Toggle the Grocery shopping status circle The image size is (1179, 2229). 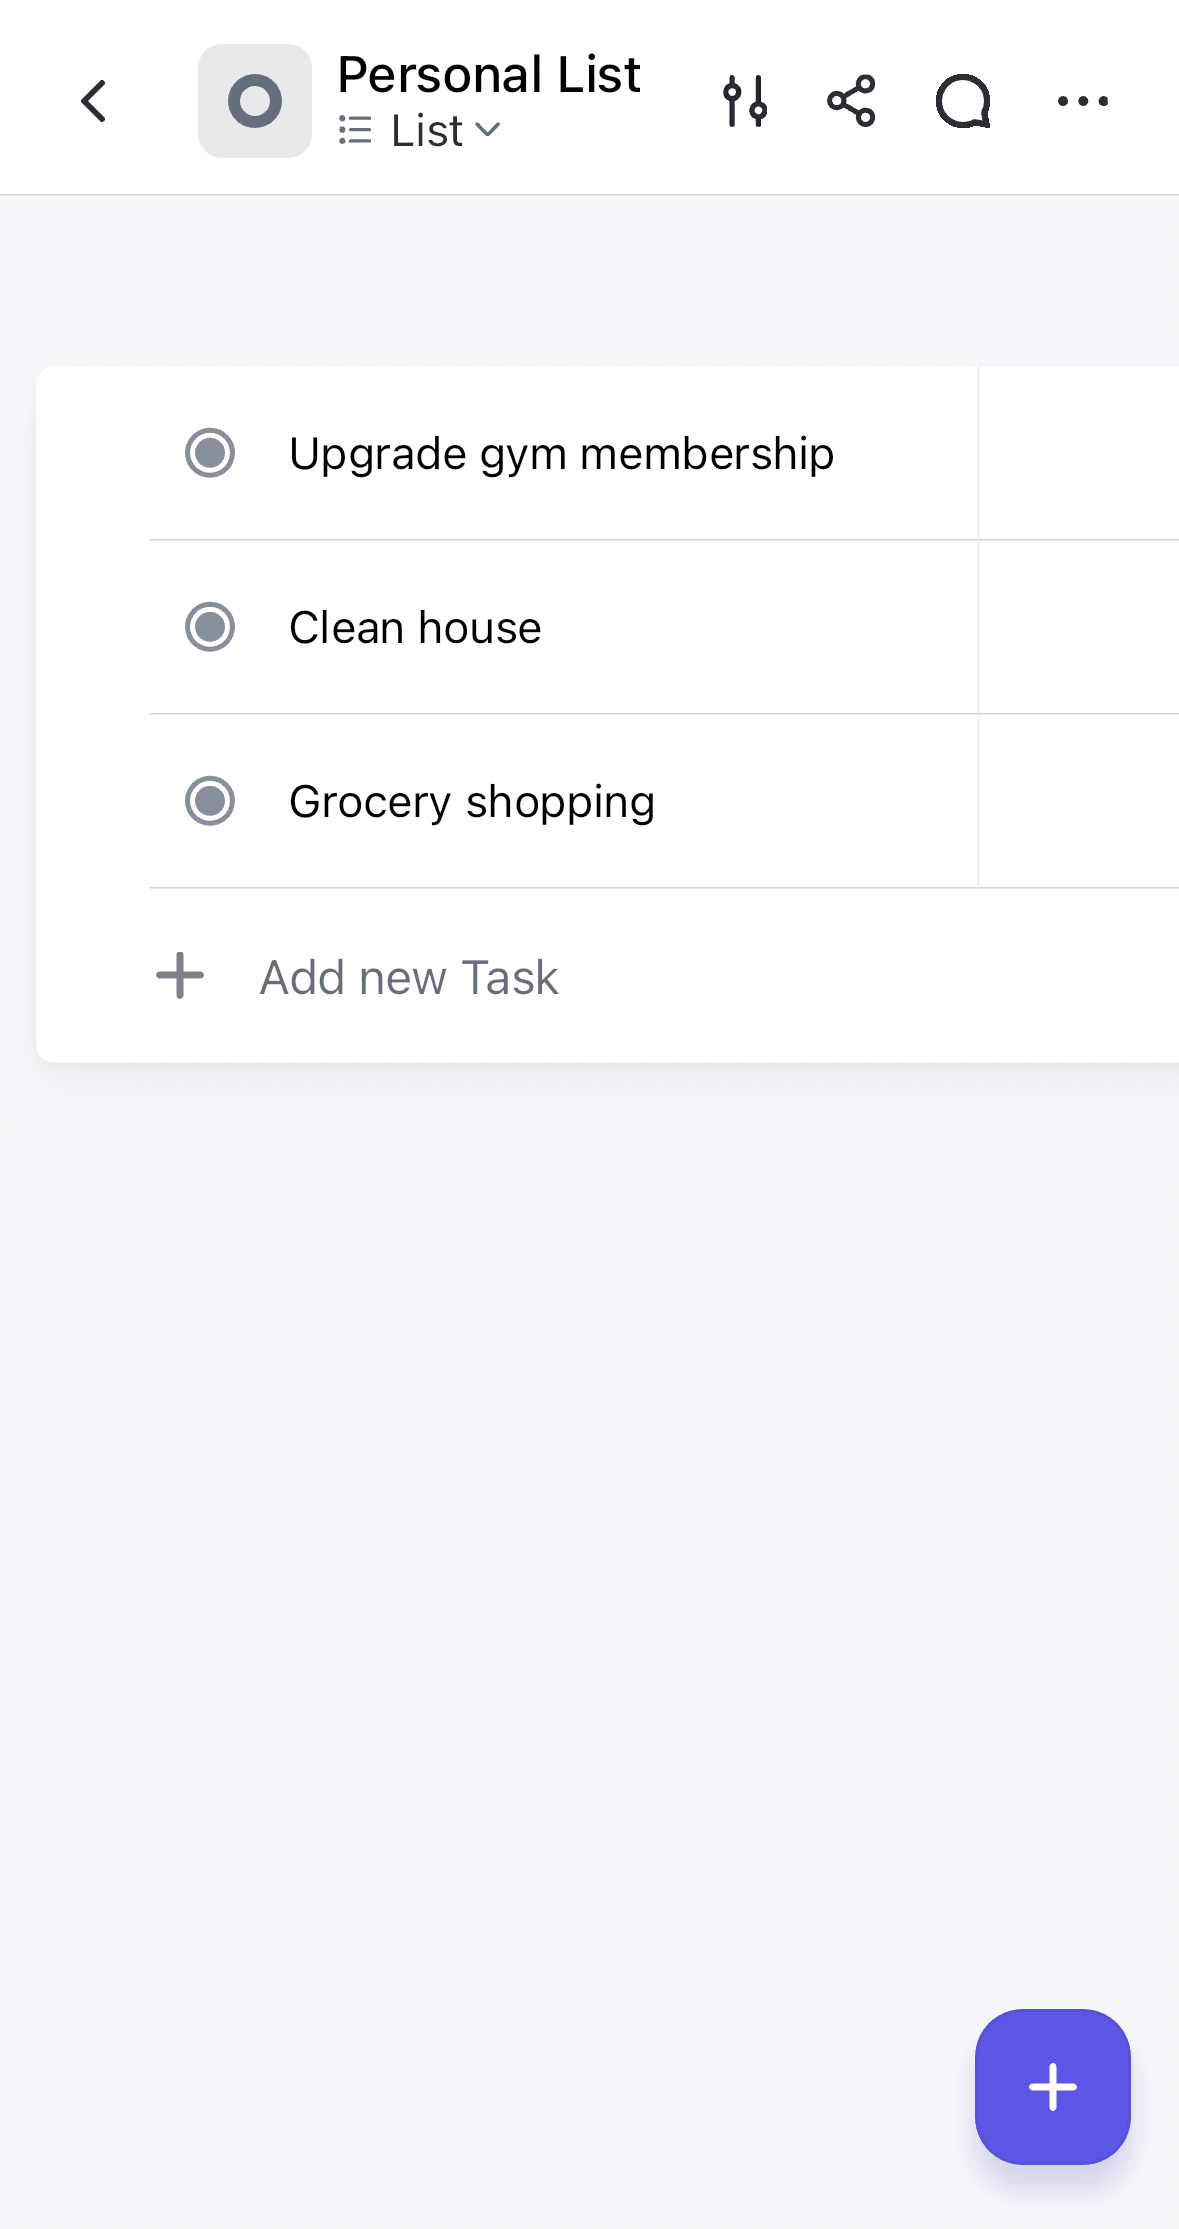[x=210, y=801]
